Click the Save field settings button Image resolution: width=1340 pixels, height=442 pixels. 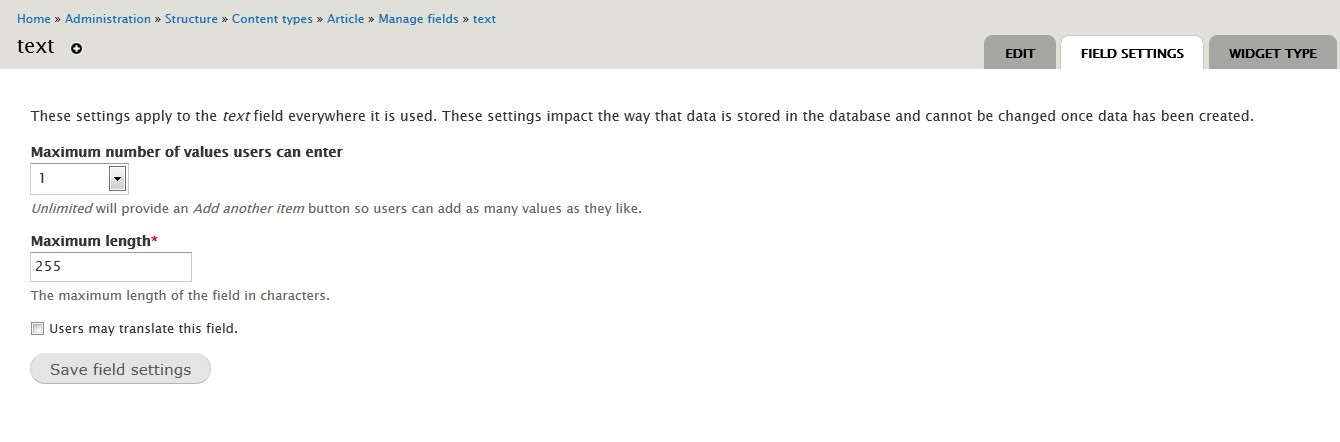pos(120,369)
